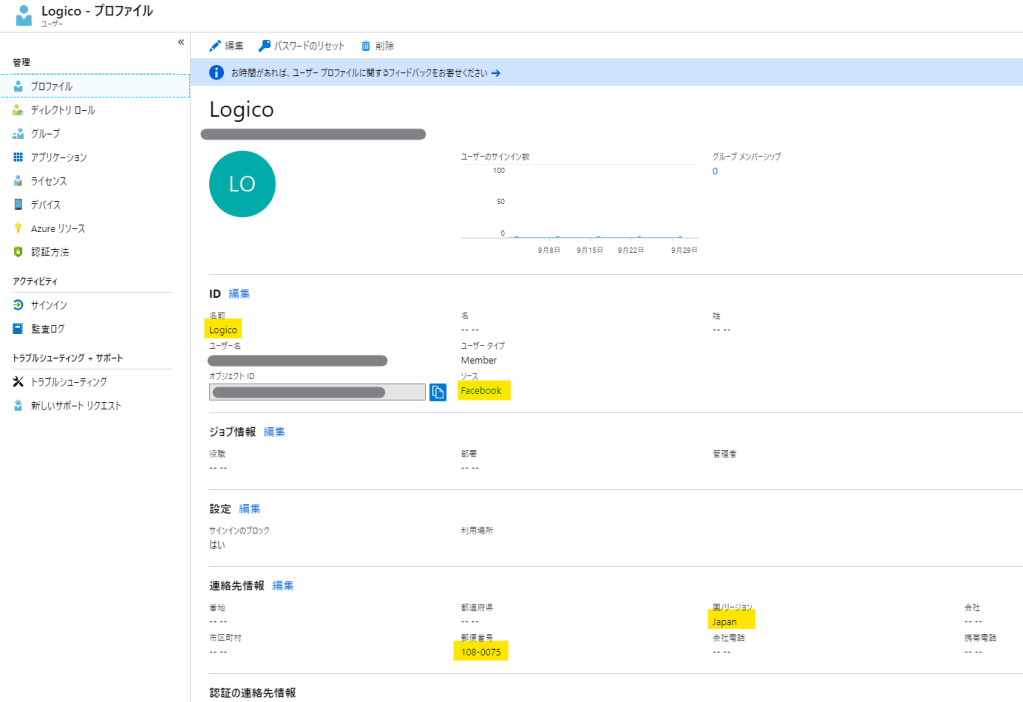Open the プロファイル menu item
Image resolution: width=1023 pixels, height=702 pixels.
[52, 86]
